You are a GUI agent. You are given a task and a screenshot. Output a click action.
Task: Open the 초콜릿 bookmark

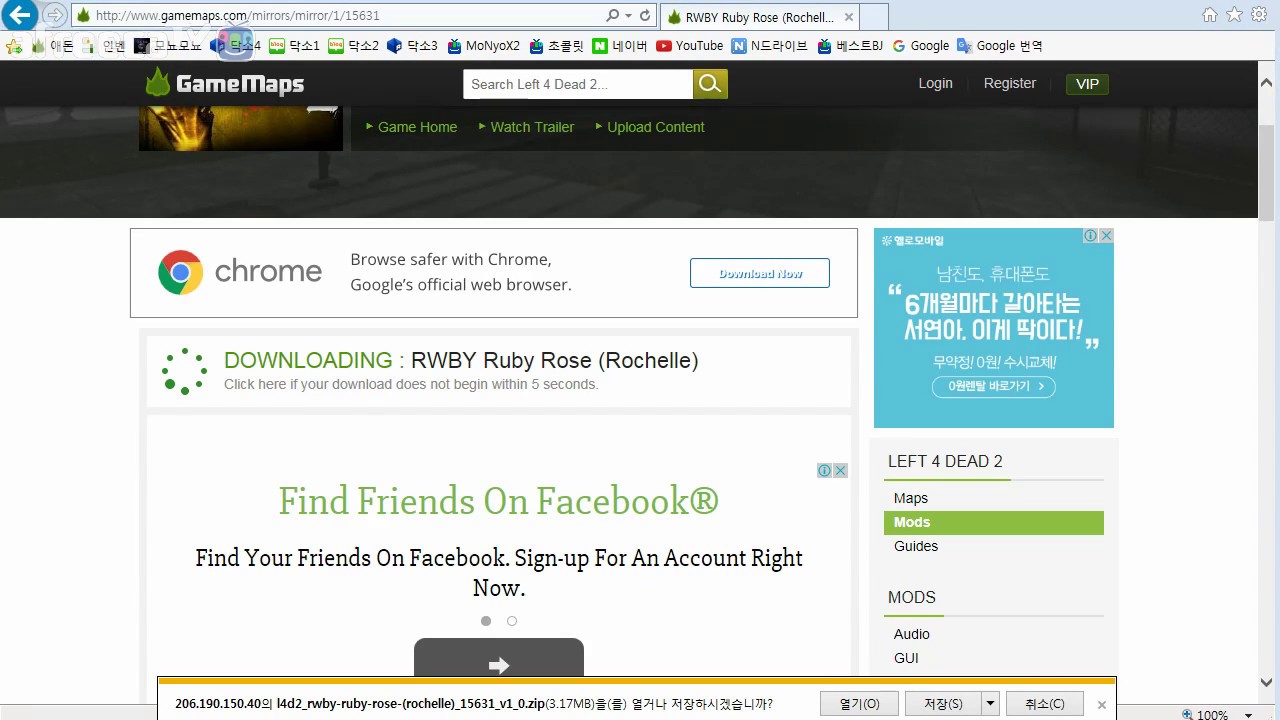[556, 46]
